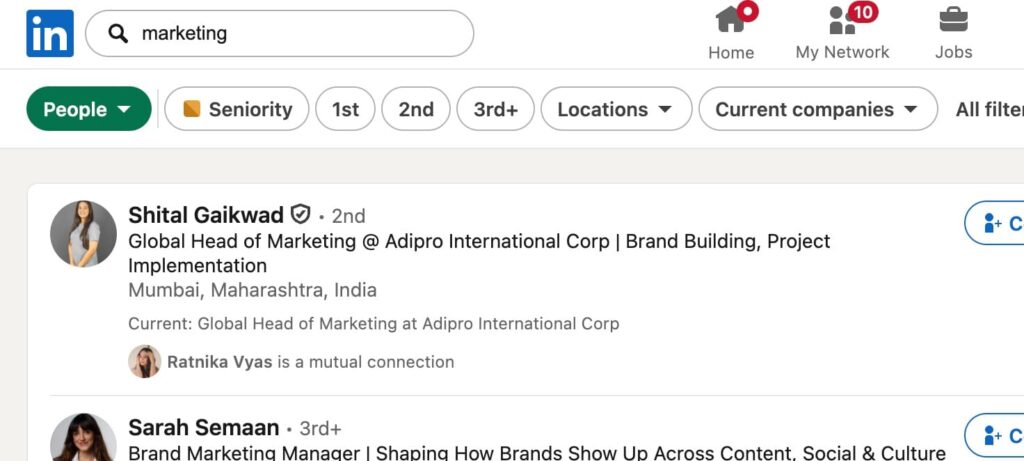Click the Home label in navigation
This screenshot has height=461, width=1024.
pos(731,52)
